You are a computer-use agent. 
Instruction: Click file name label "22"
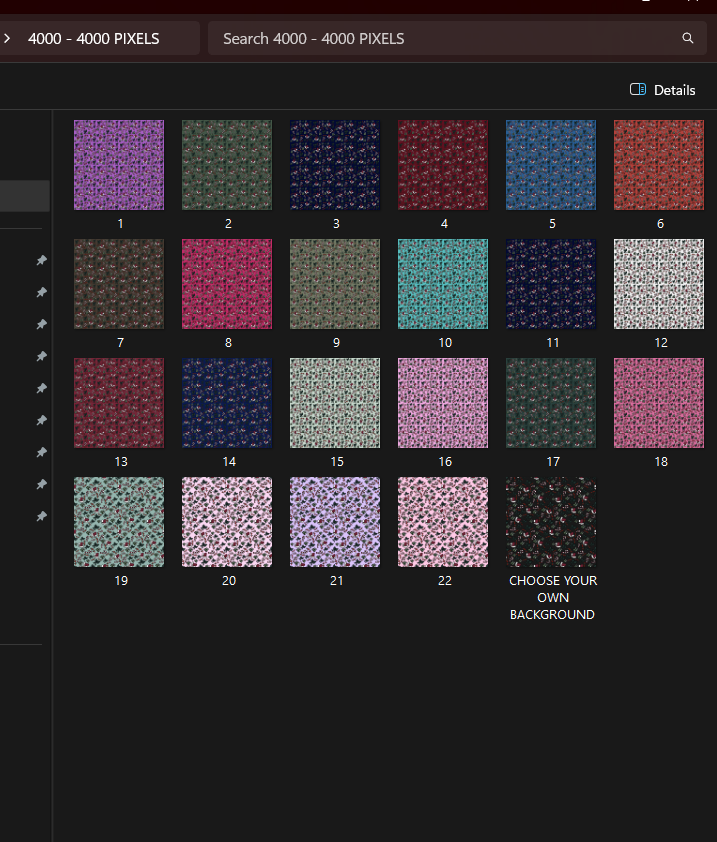point(445,580)
